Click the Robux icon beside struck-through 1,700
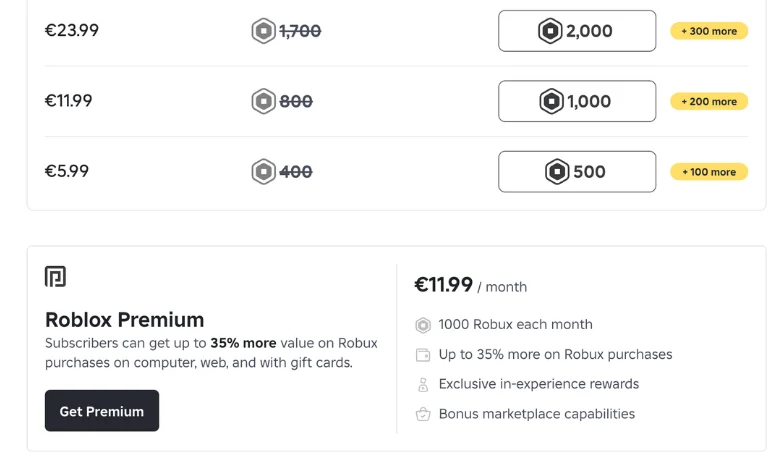 click(x=264, y=31)
